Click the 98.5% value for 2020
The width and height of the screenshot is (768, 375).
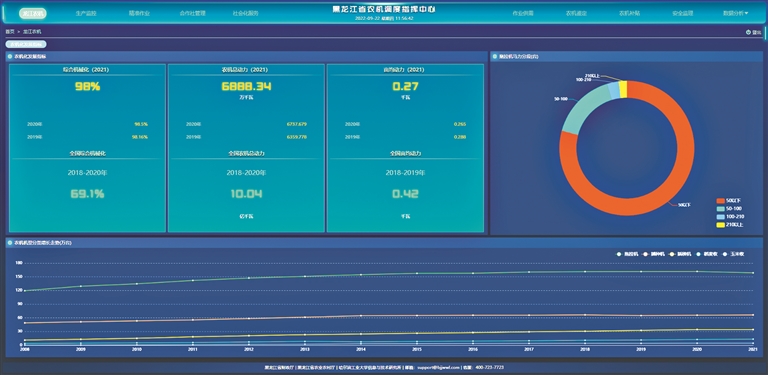click(x=141, y=124)
